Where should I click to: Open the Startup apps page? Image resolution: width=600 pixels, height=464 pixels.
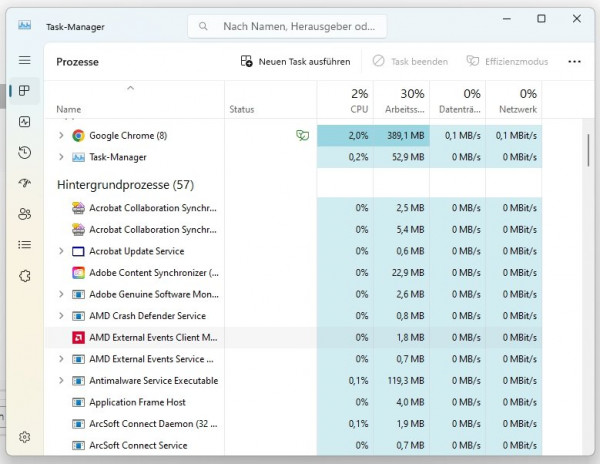(25, 183)
